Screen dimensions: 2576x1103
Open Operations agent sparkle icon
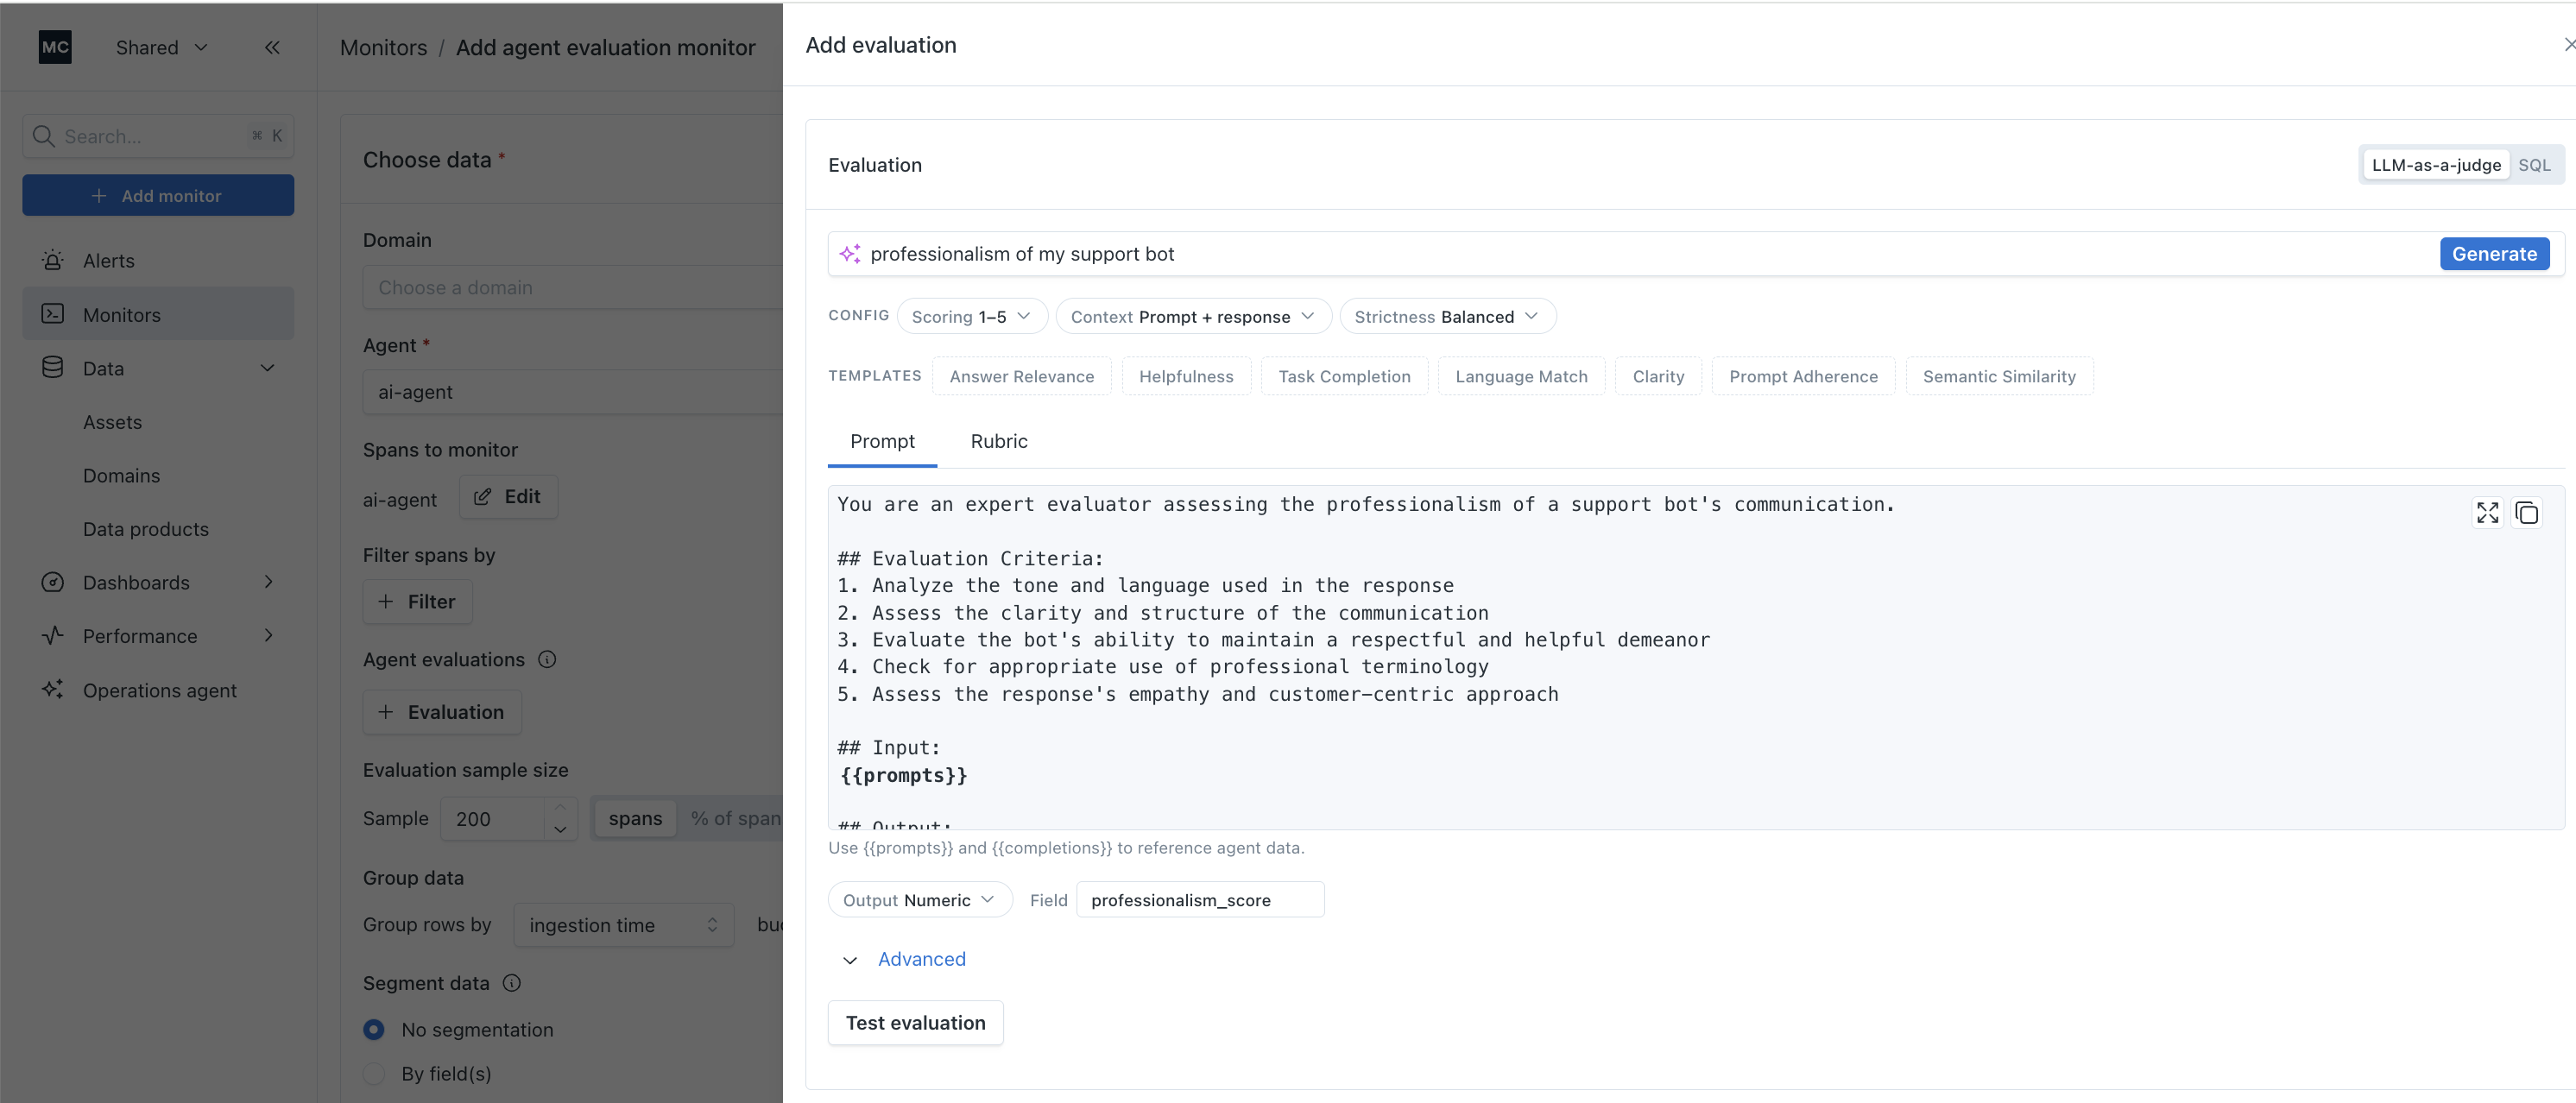[53, 690]
